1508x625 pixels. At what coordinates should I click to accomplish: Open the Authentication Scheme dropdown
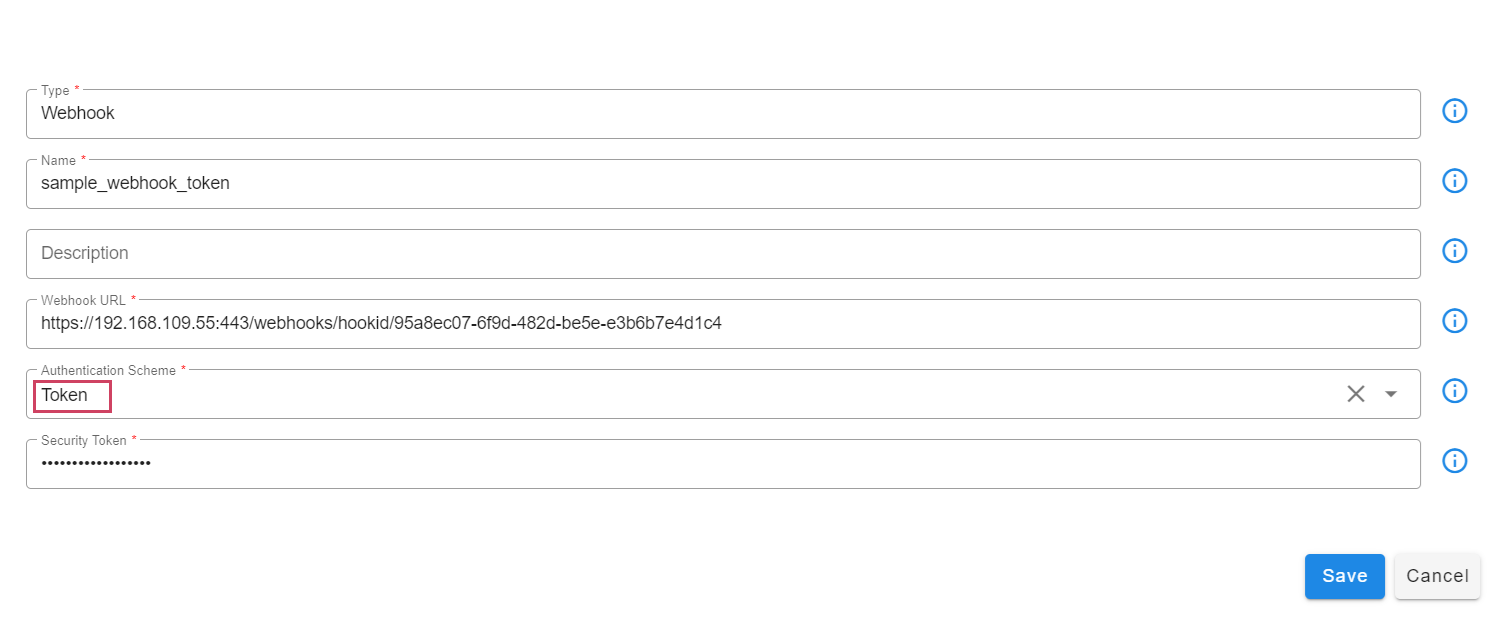[x=1390, y=394]
